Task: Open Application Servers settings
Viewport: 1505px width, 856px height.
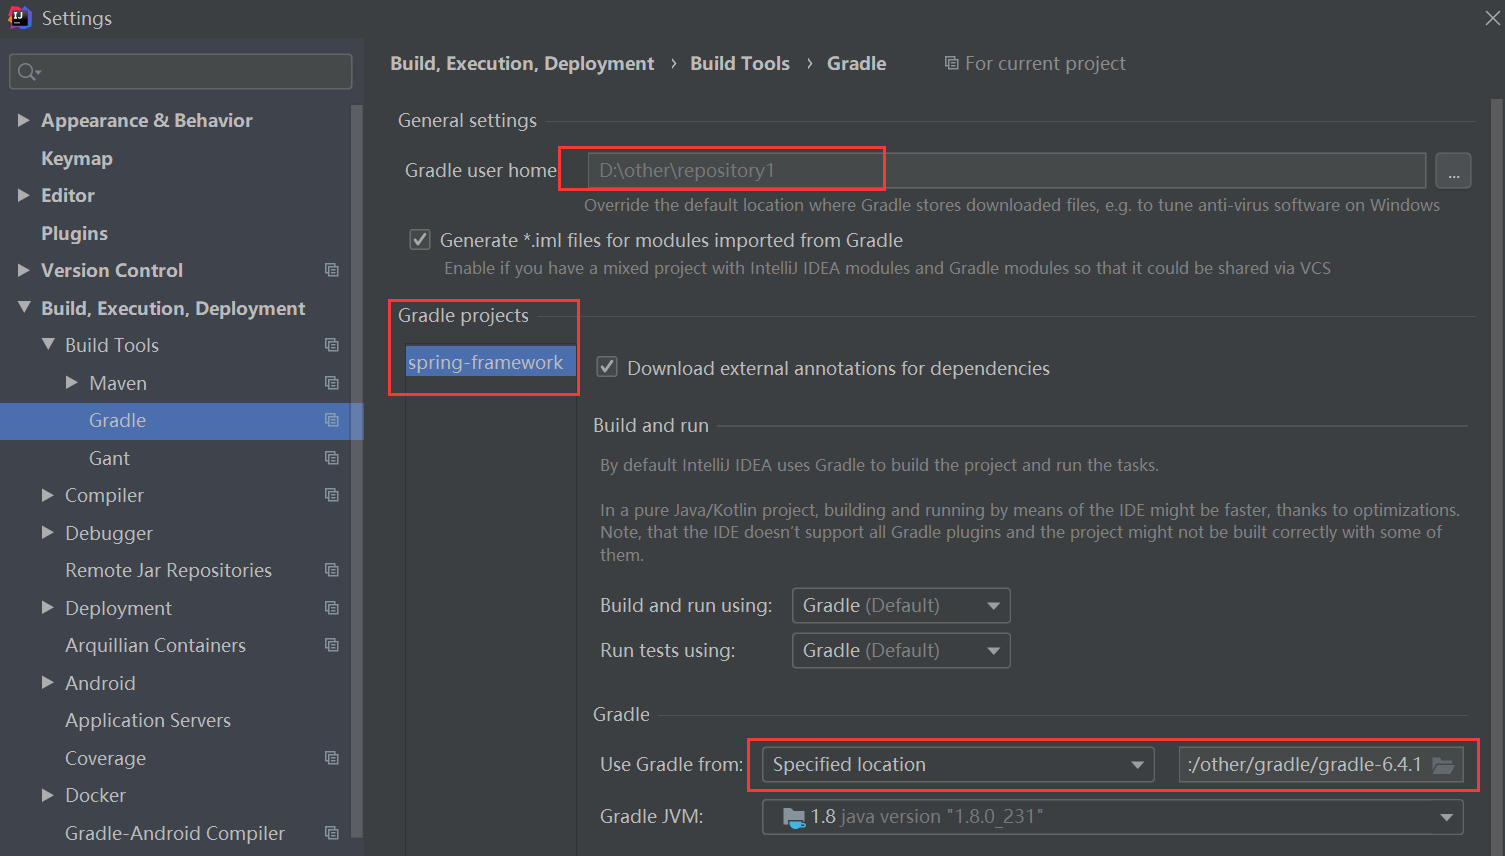Action: (x=148, y=720)
